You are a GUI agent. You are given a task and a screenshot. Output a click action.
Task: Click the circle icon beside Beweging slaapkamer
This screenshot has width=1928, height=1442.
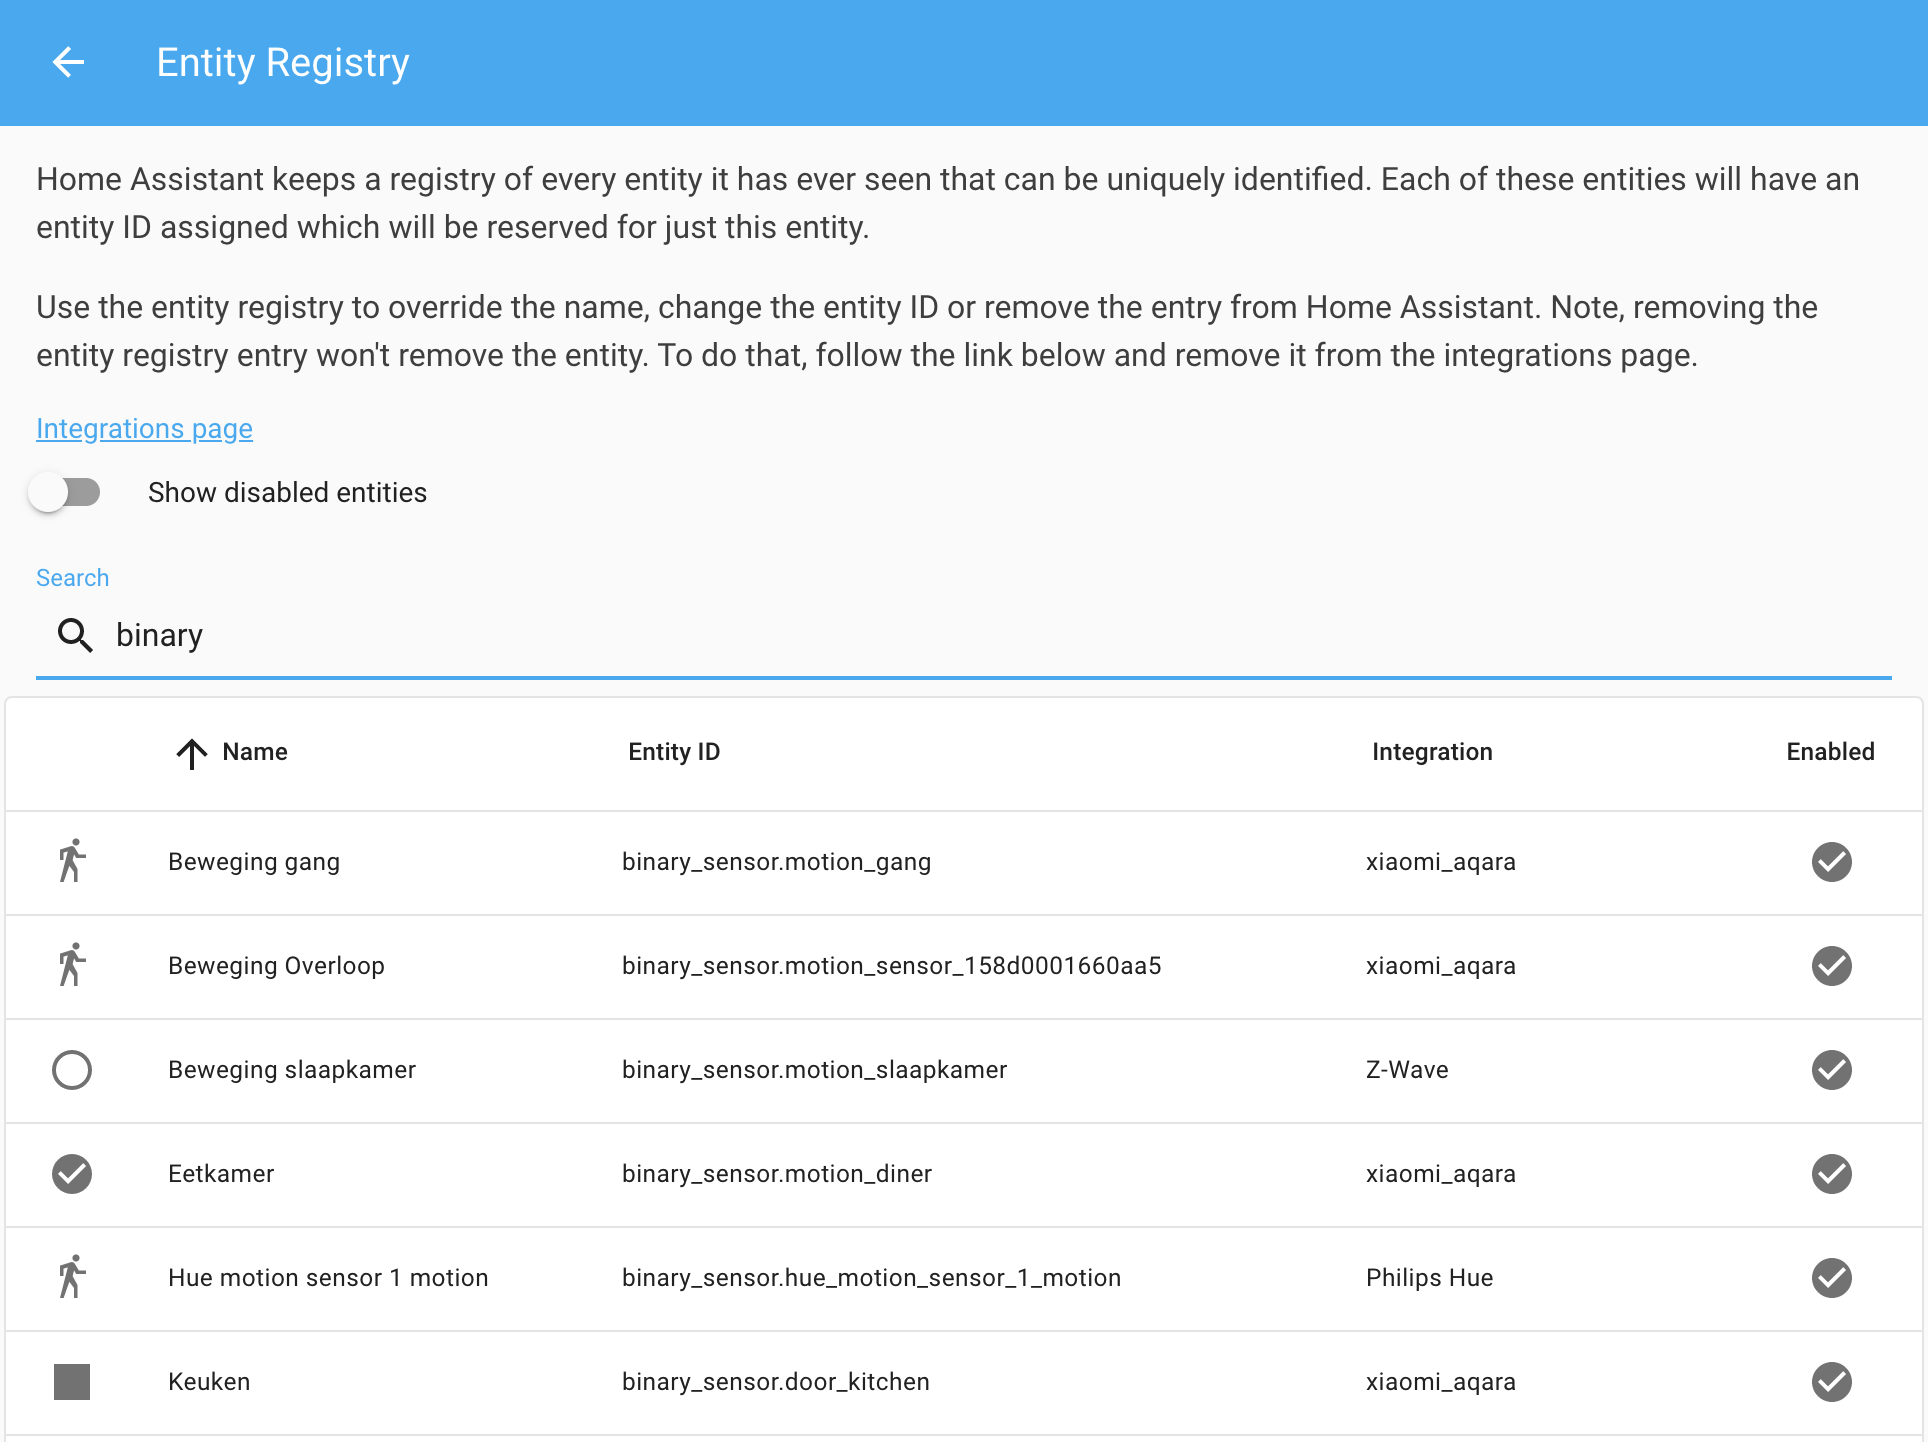coord(71,1069)
